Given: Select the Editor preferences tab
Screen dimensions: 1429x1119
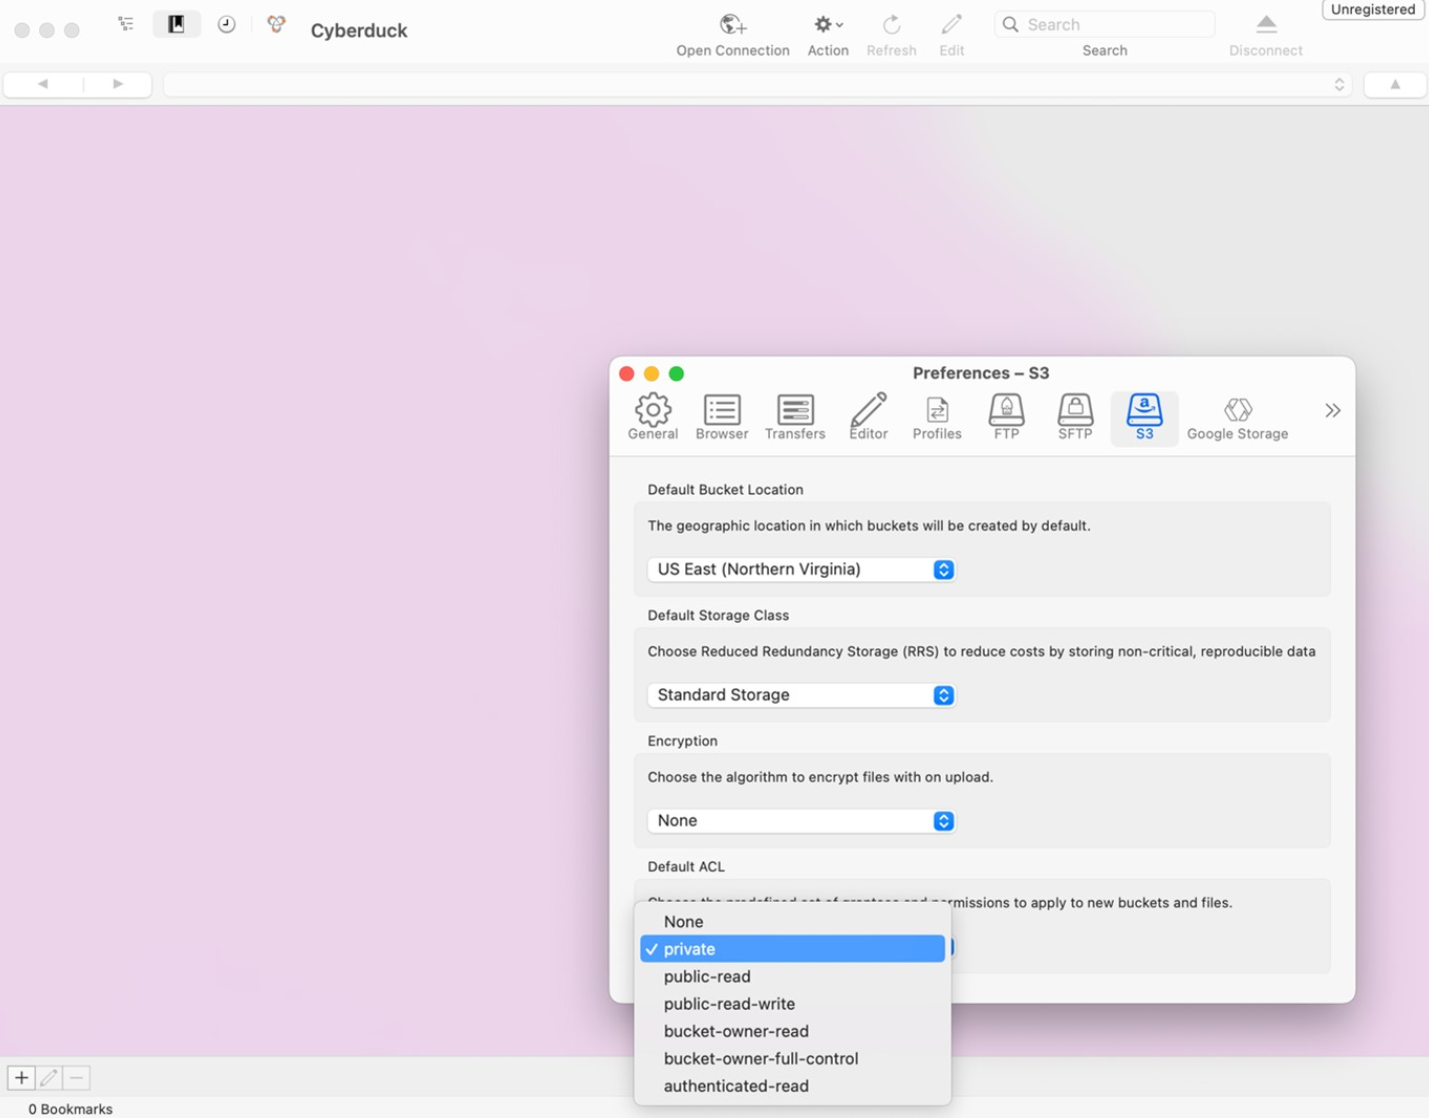Looking at the screenshot, I should (x=868, y=417).
